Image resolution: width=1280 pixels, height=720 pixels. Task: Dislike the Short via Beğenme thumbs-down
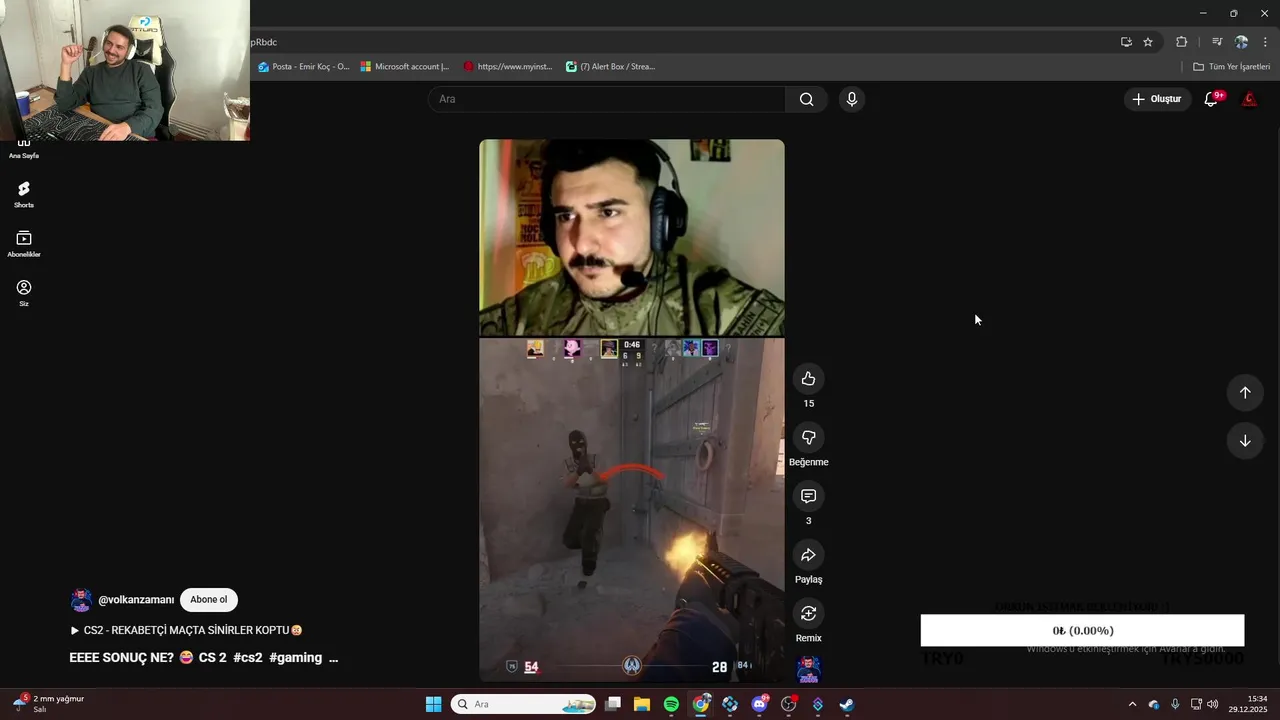point(808,437)
